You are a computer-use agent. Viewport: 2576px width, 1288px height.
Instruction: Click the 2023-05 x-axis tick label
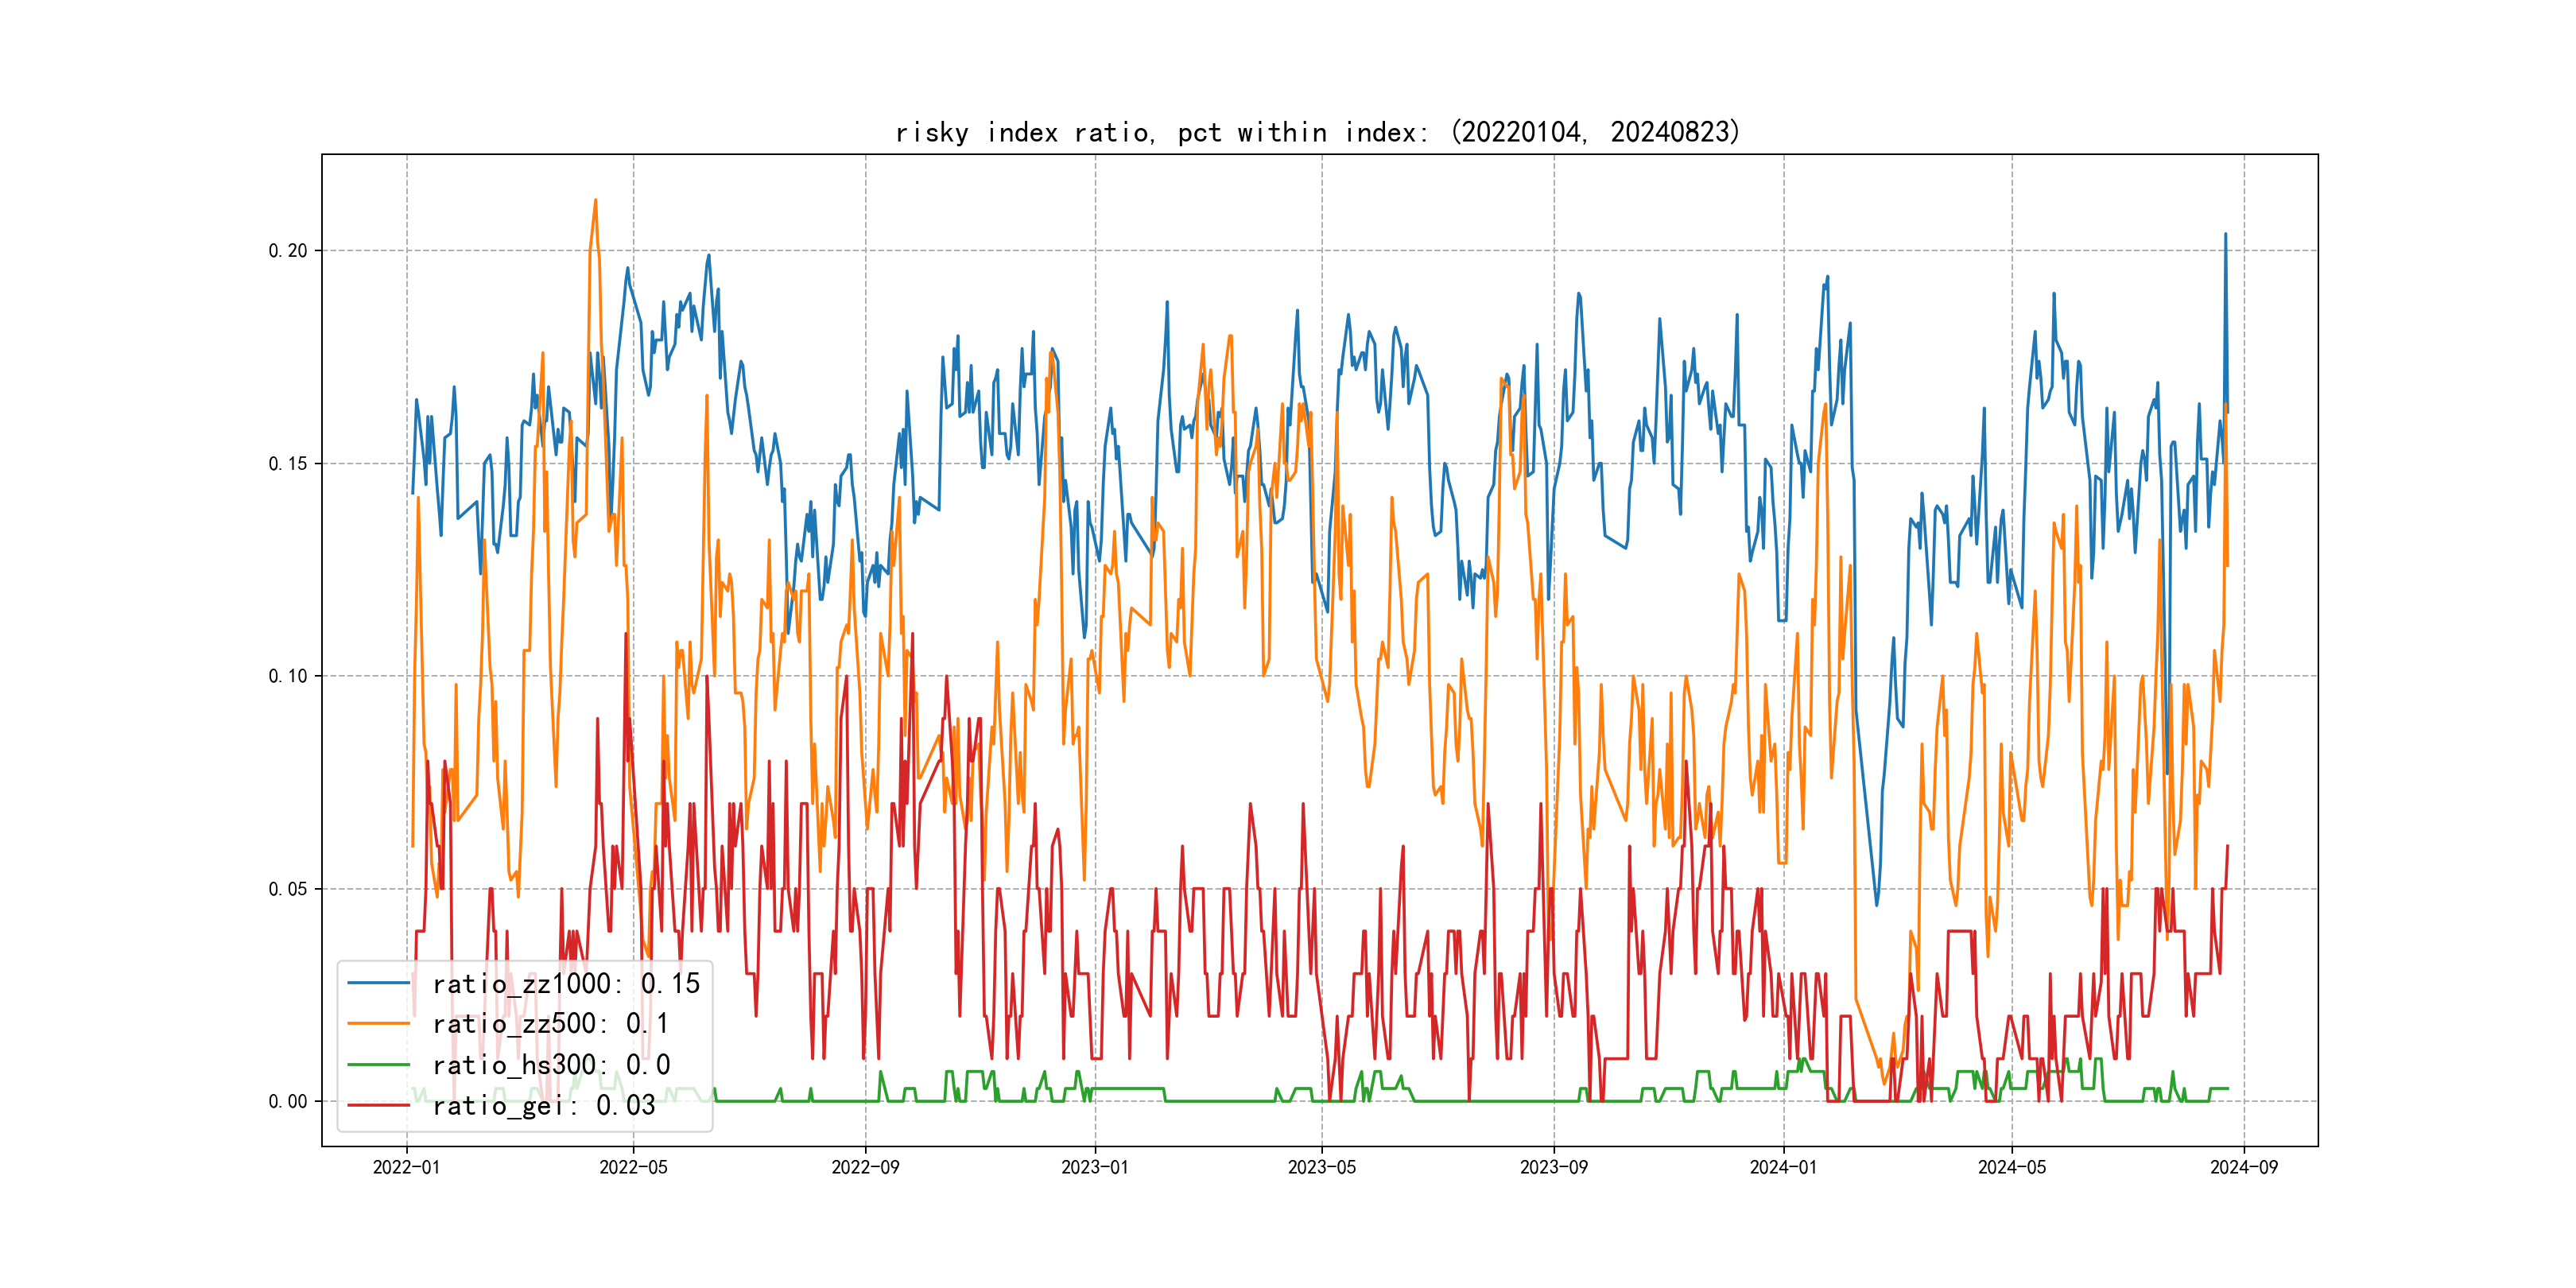(1321, 1167)
